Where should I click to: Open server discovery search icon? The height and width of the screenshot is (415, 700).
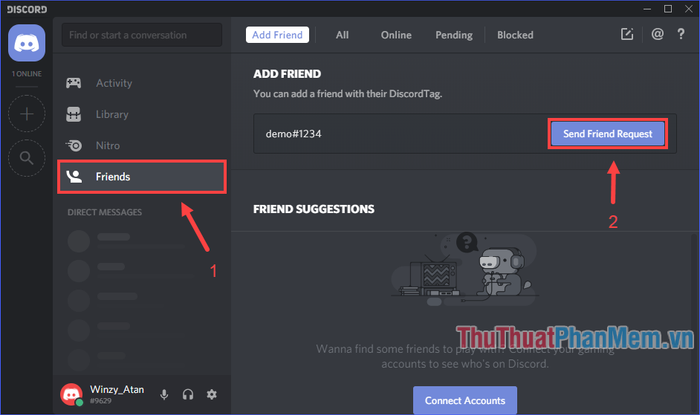[x=27, y=157]
